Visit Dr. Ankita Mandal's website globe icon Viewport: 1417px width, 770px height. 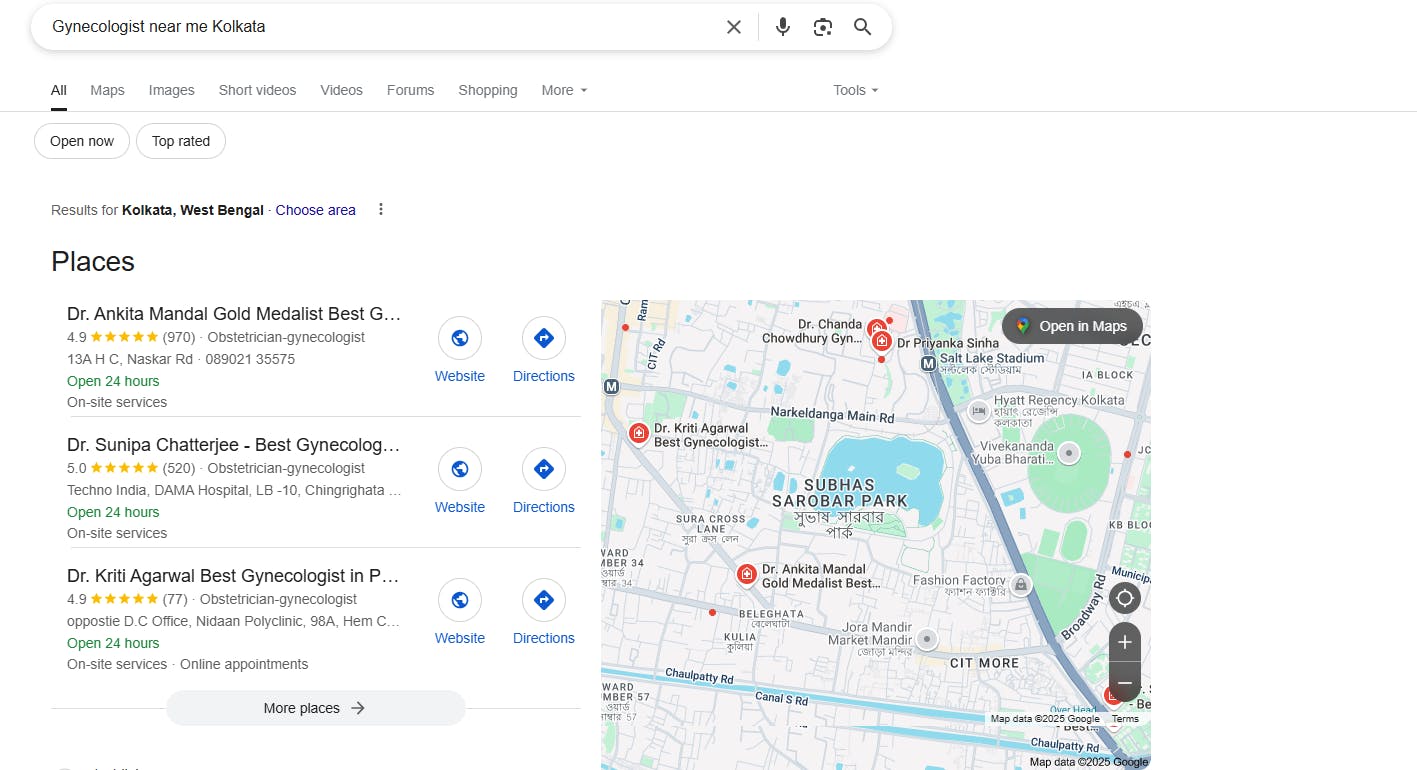click(460, 338)
